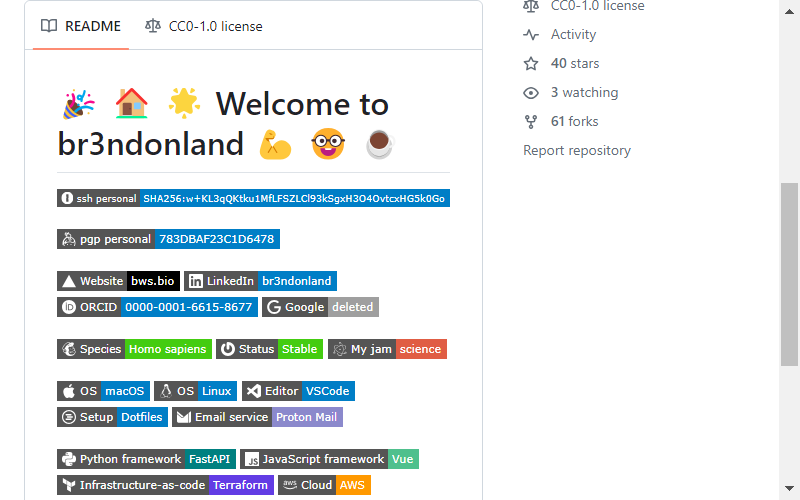Viewport: 800px width, 500px height.
Task: Click the My jam science badge
Action: point(387,349)
